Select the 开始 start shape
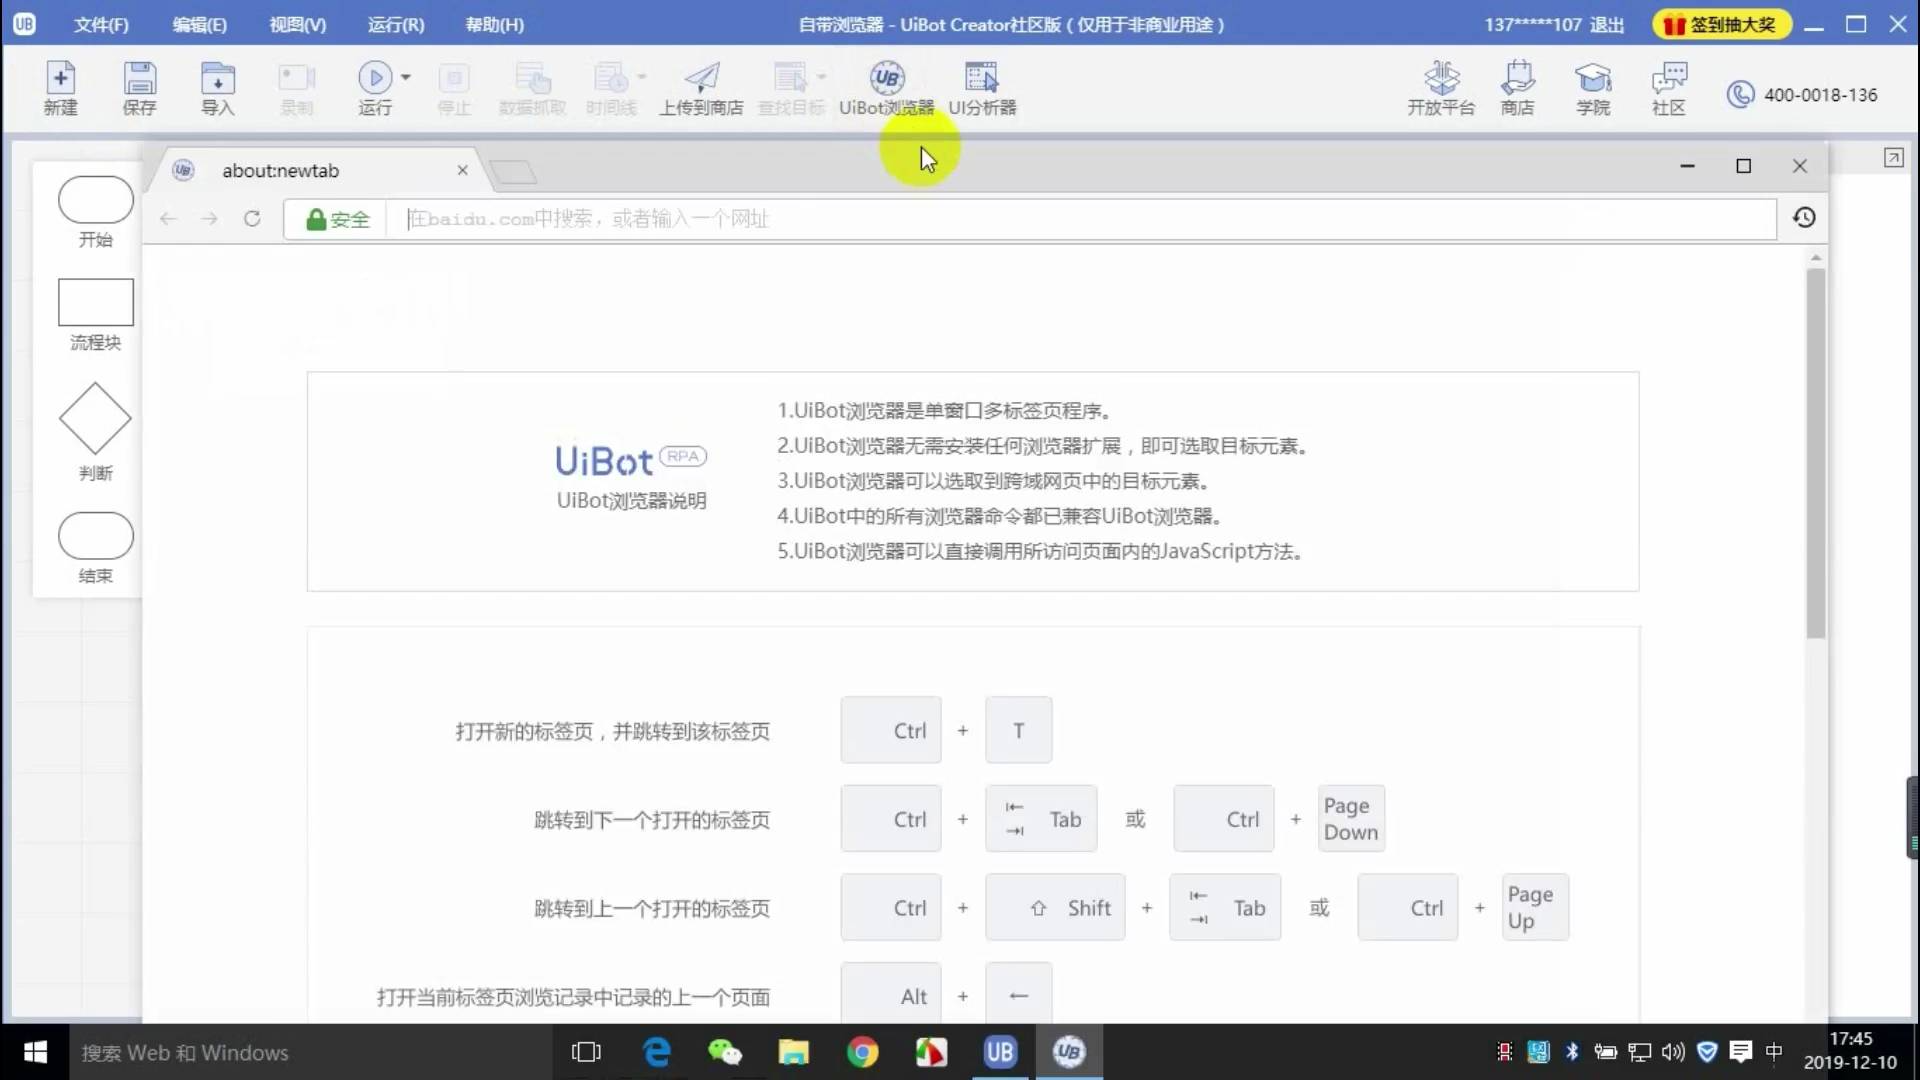The image size is (1920, 1080). click(96, 199)
